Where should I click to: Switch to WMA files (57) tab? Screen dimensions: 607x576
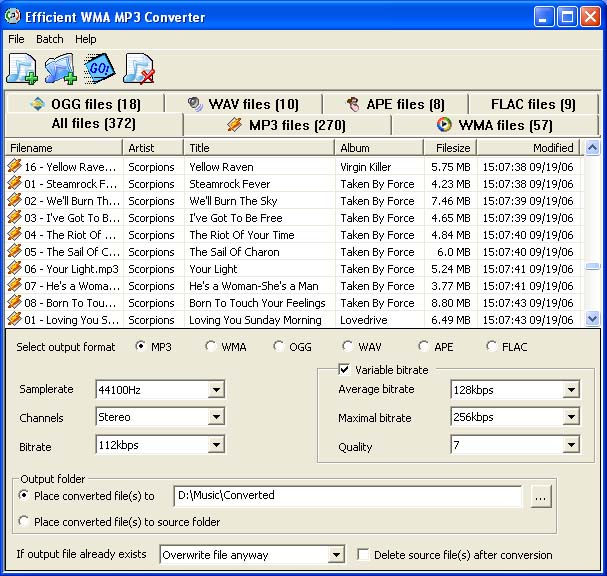[495, 125]
